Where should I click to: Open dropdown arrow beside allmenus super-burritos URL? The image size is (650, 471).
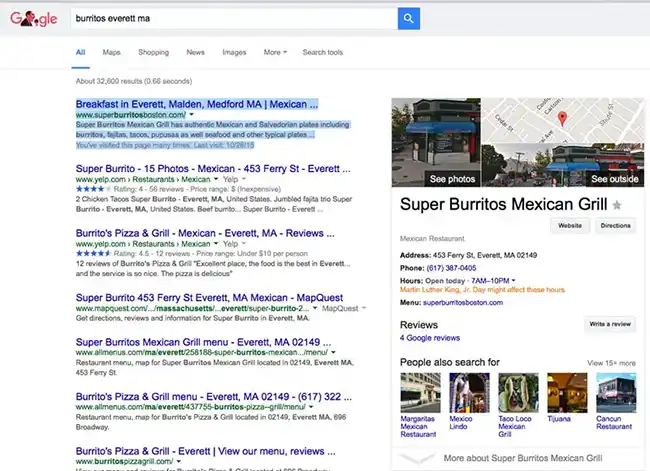333,352
